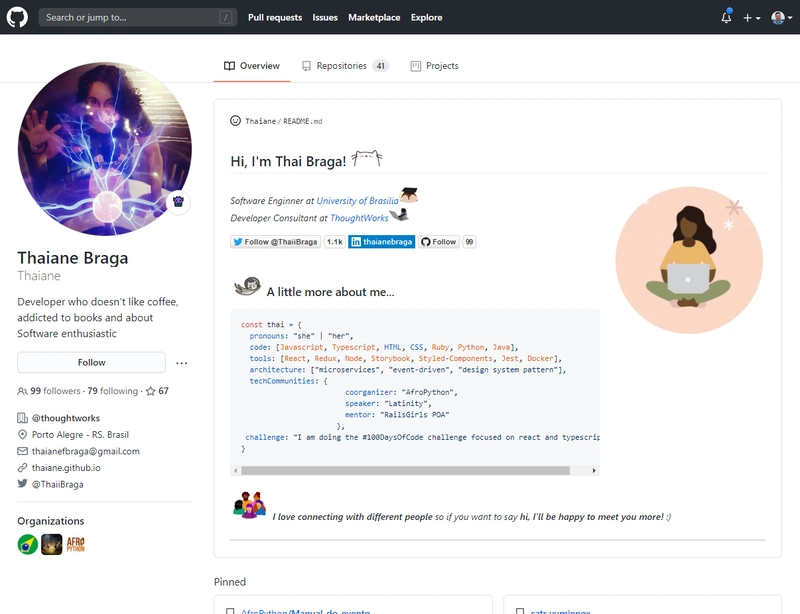Click the graduation cap emoji image
This screenshot has width=800, height=614.
coord(409,195)
